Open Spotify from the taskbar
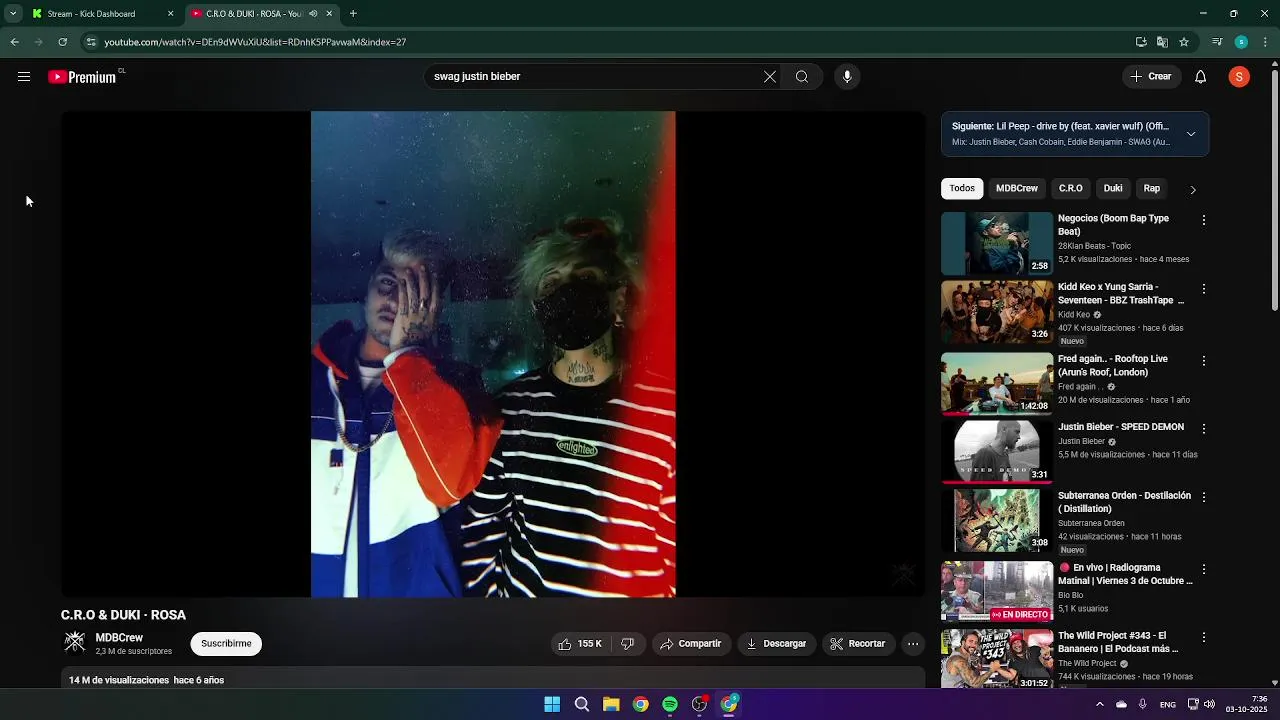The height and width of the screenshot is (720, 1280). [x=670, y=704]
